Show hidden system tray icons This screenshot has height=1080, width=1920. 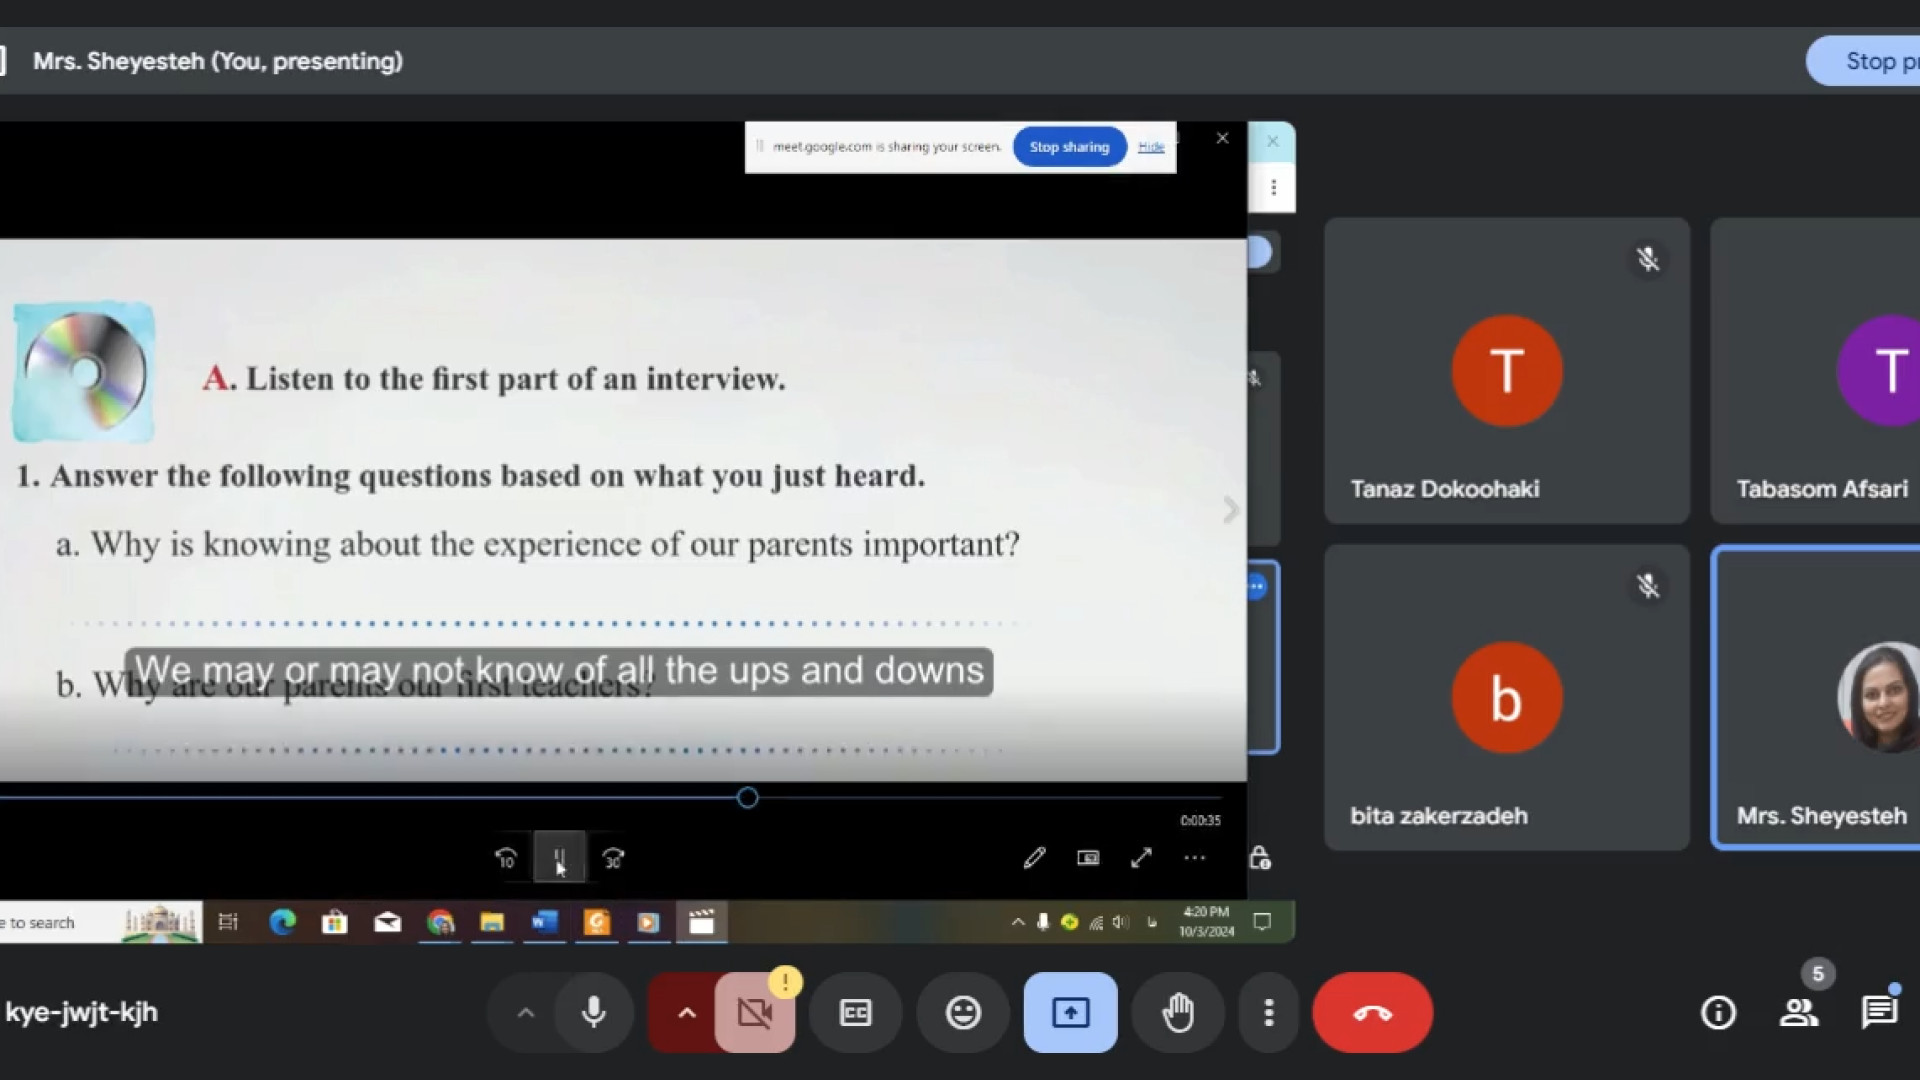(1018, 922)
